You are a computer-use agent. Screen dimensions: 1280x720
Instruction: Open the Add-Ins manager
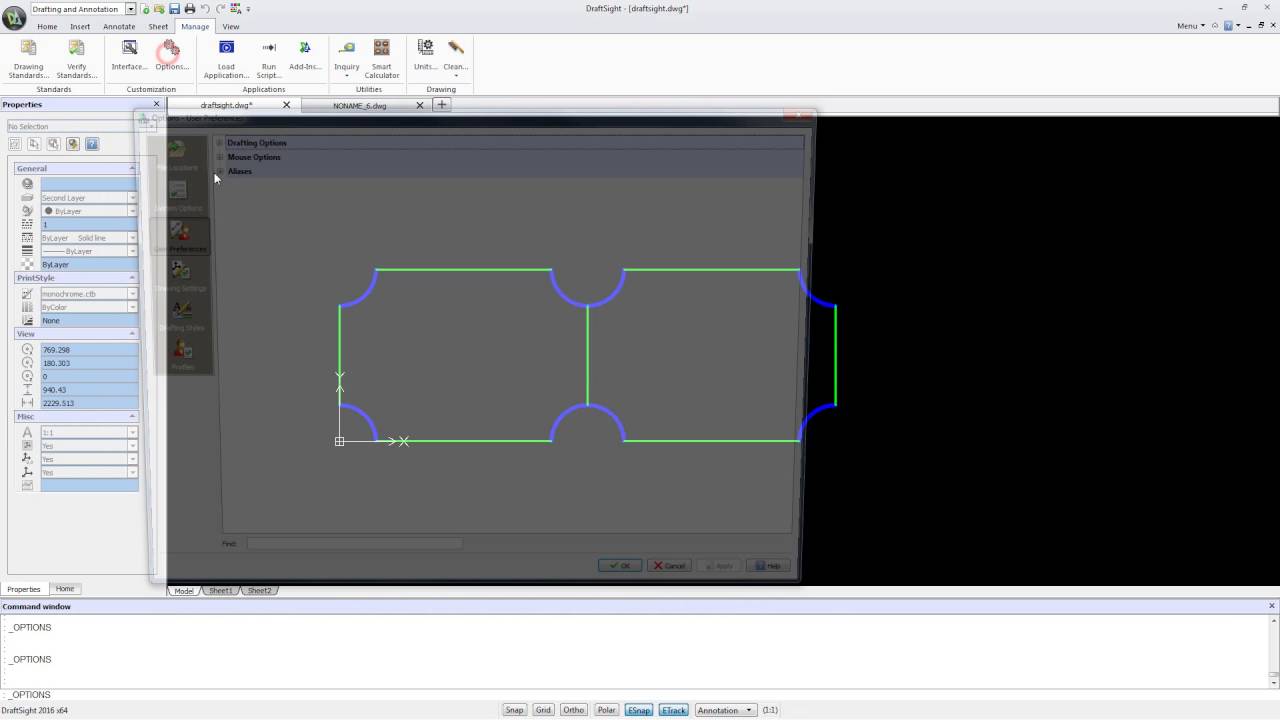(x=305, y=56)
